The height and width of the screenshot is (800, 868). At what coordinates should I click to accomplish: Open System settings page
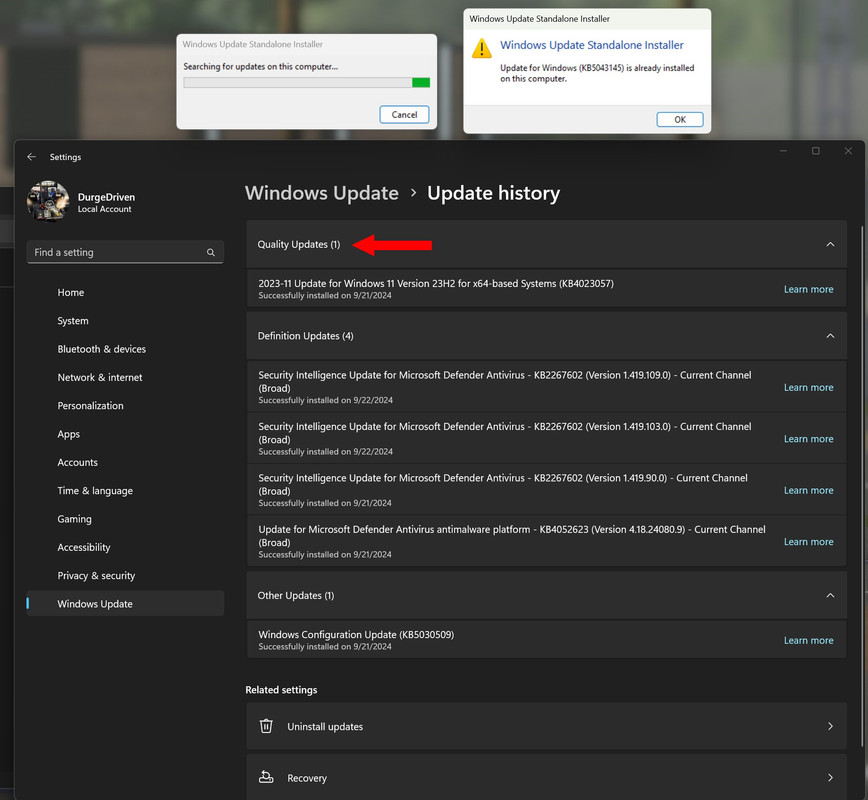[125, 321]
